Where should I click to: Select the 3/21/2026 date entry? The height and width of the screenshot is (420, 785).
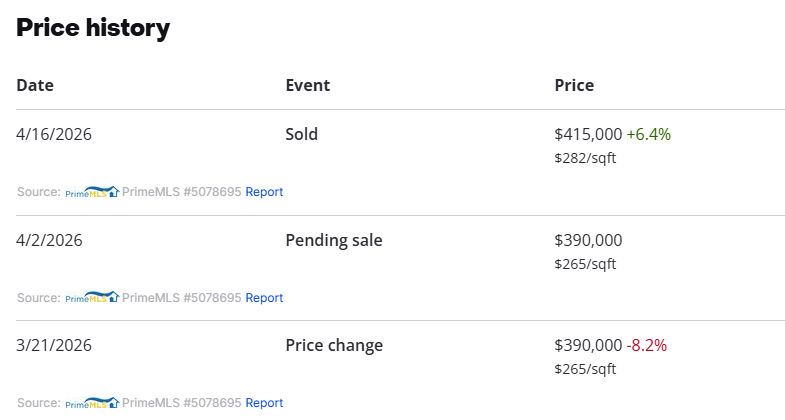tap(54, 345)
